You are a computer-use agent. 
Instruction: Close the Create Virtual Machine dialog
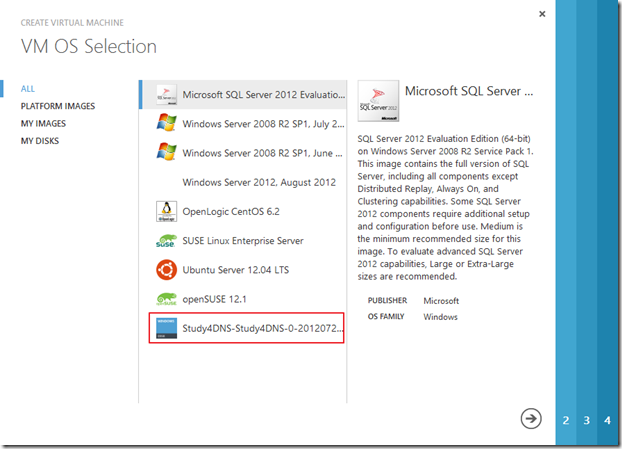tap(542, 14)
